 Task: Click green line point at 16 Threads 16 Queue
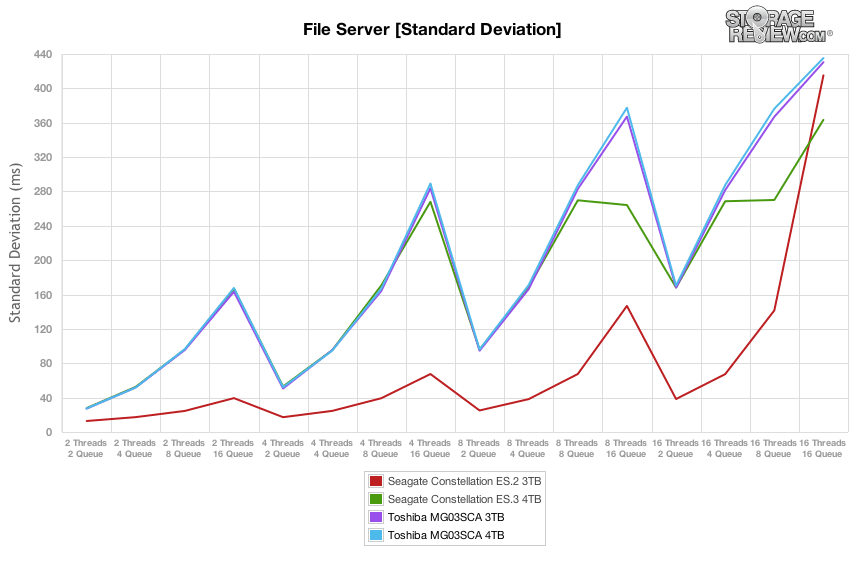coord(823,120)
